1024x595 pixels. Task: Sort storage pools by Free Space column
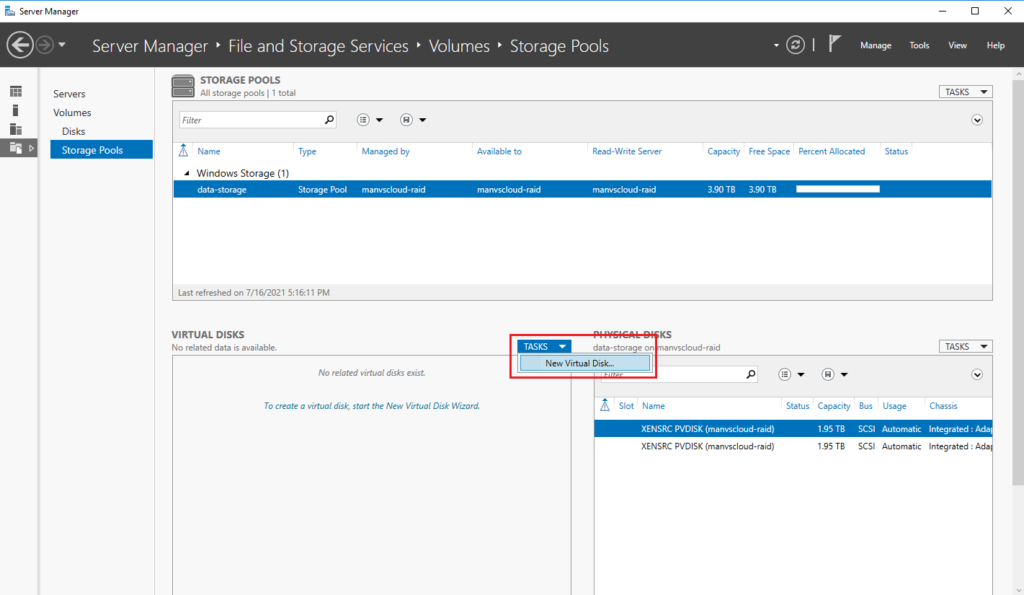point(769,152)
